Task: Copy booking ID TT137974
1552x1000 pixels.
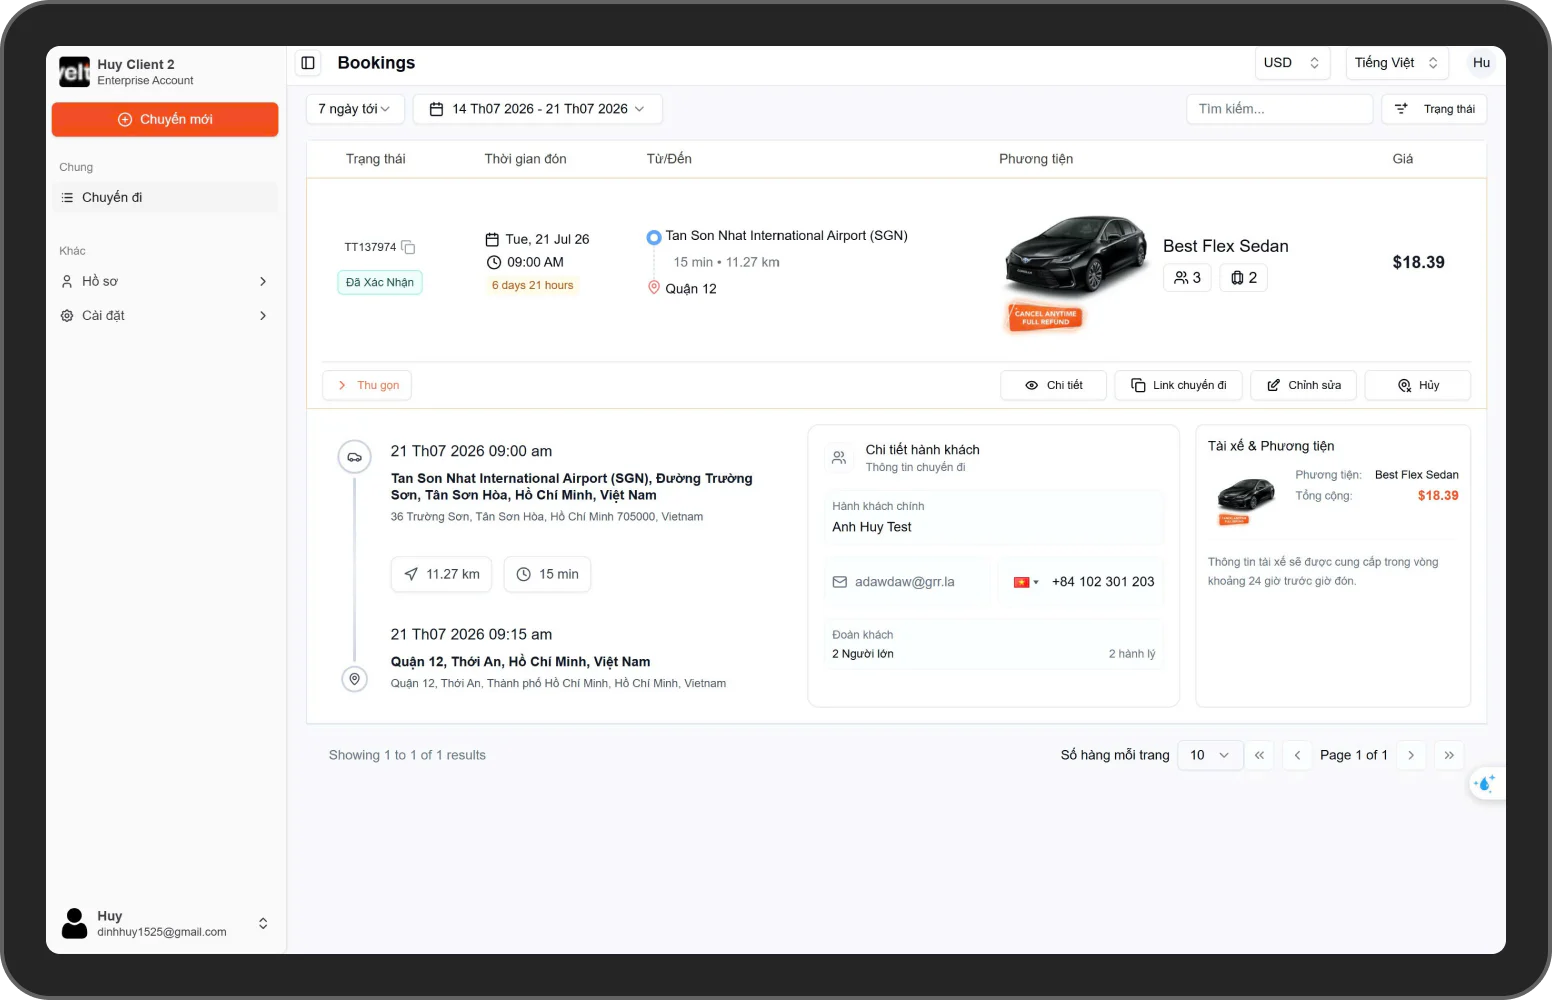Action: click(408, 247)
